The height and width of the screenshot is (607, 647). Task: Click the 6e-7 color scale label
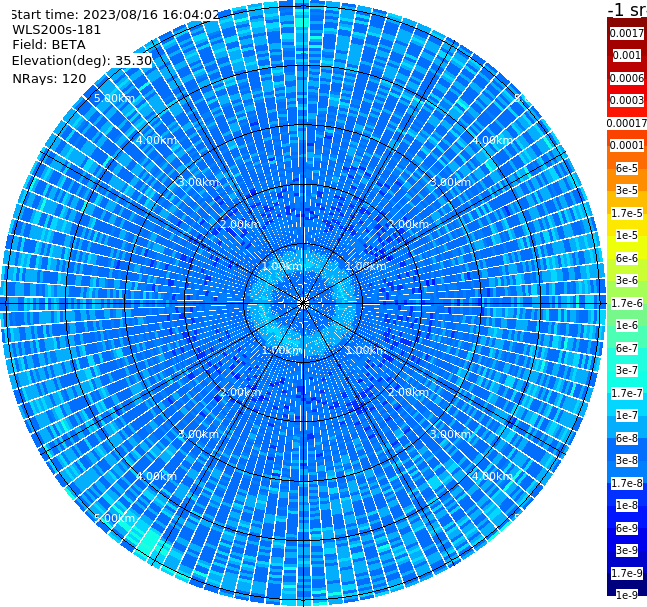(627, 348)
